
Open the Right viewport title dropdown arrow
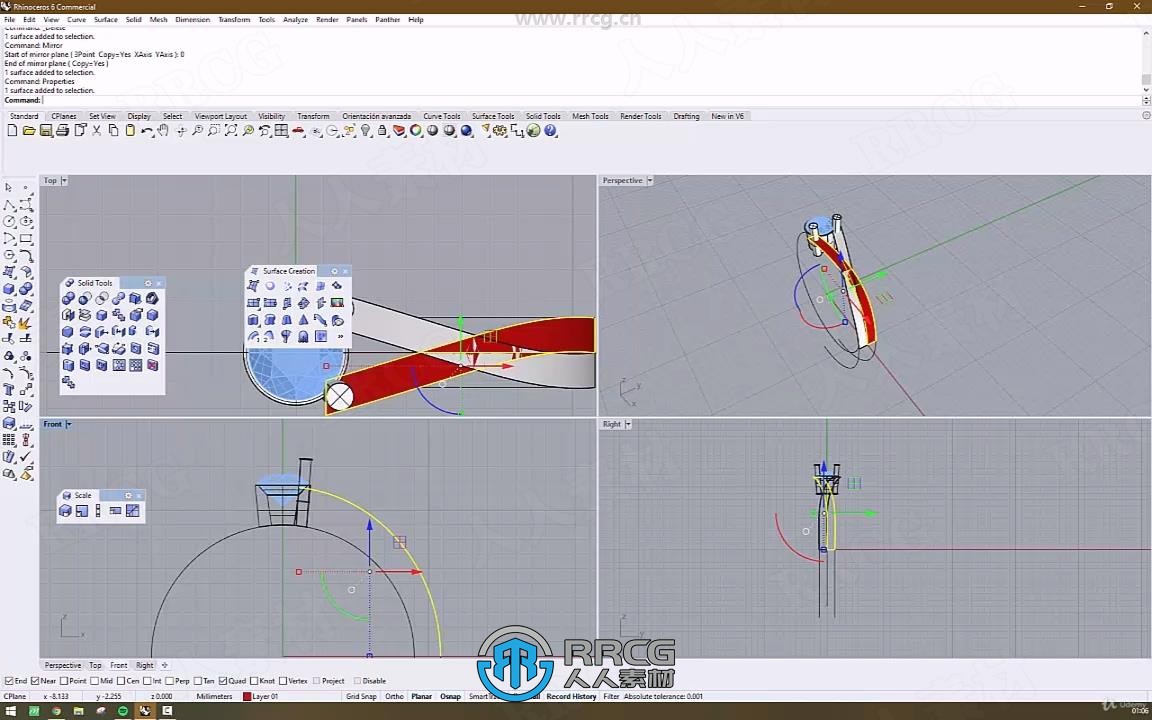[628, 425]
